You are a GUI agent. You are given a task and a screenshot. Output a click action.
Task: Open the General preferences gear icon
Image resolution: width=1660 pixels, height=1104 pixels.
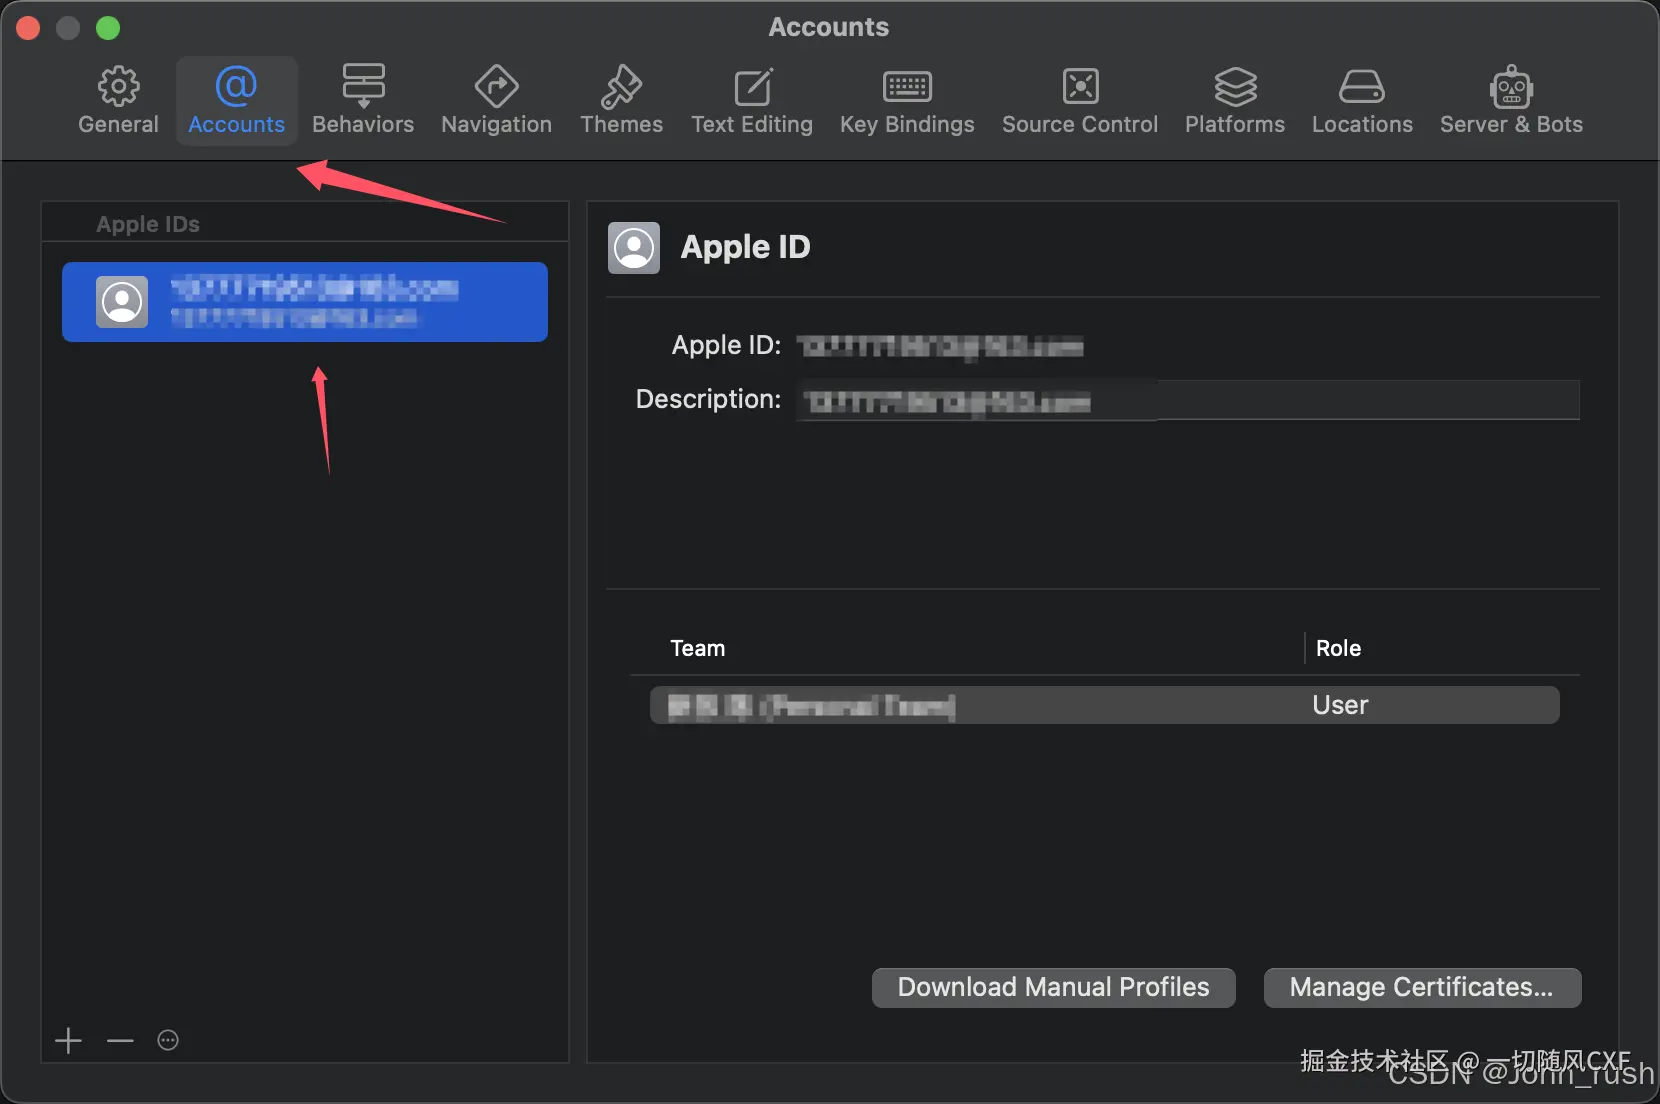118,86
